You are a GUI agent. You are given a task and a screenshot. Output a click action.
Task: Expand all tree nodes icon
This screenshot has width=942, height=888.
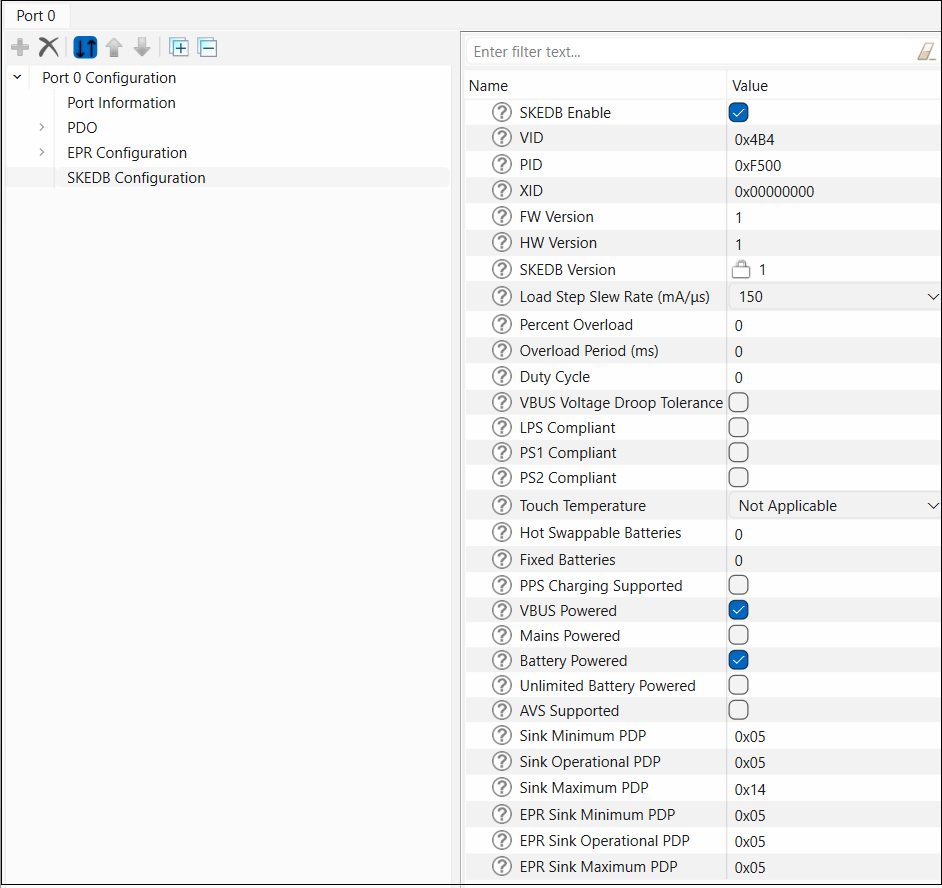[179, 47]
